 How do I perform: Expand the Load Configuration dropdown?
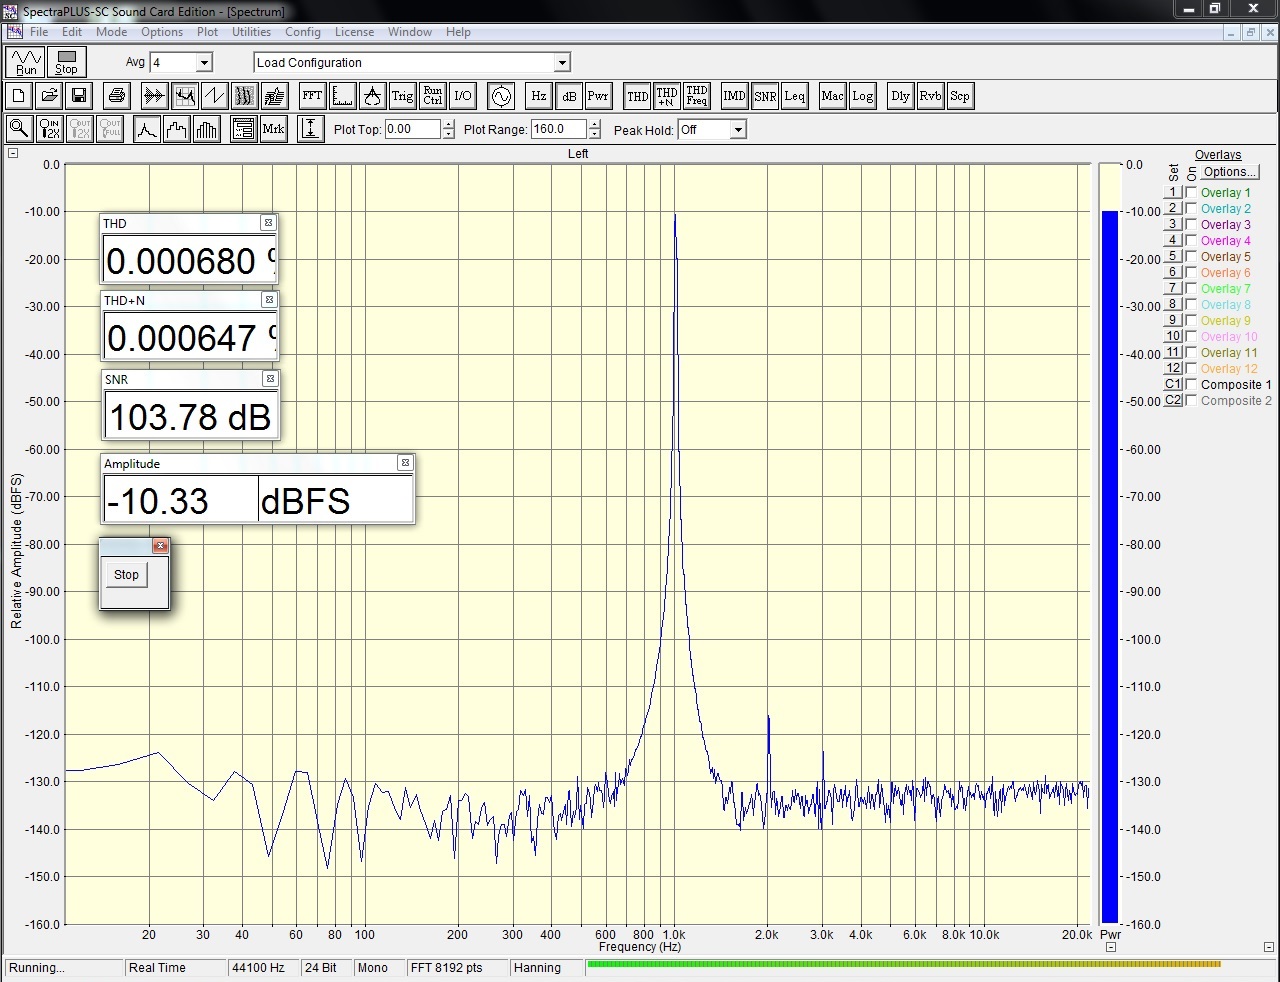[x=562, y=62]
